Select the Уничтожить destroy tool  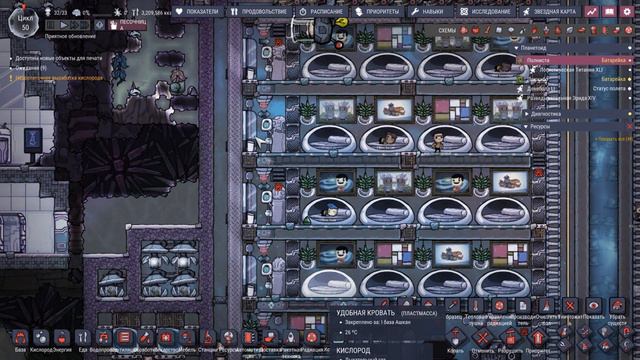point(570,305)
